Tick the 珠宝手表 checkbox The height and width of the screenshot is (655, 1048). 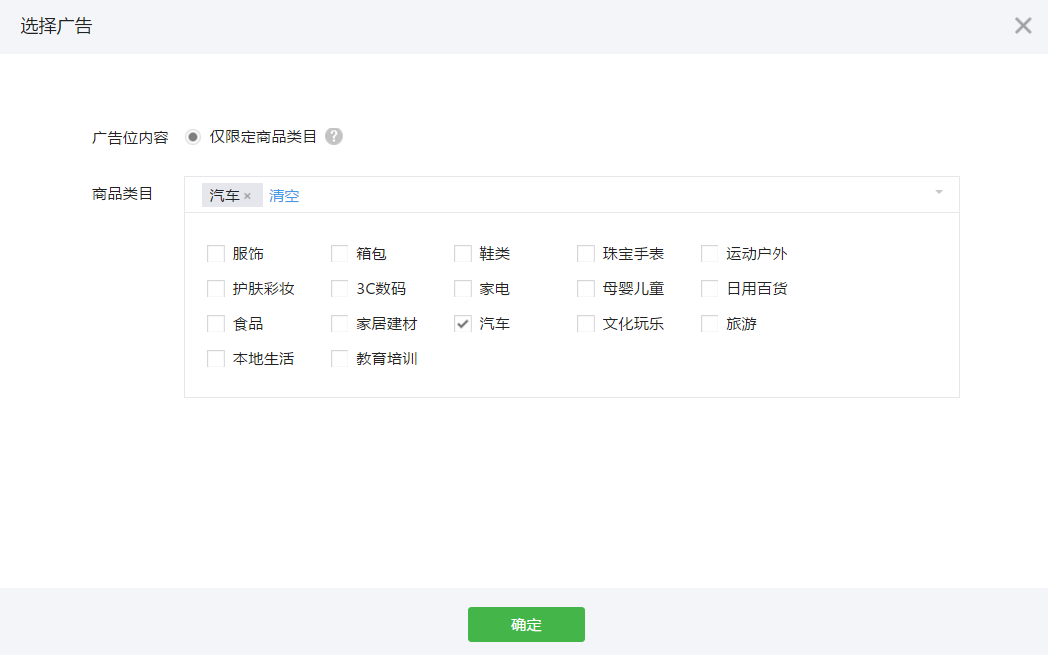click(x=586, y=254)
